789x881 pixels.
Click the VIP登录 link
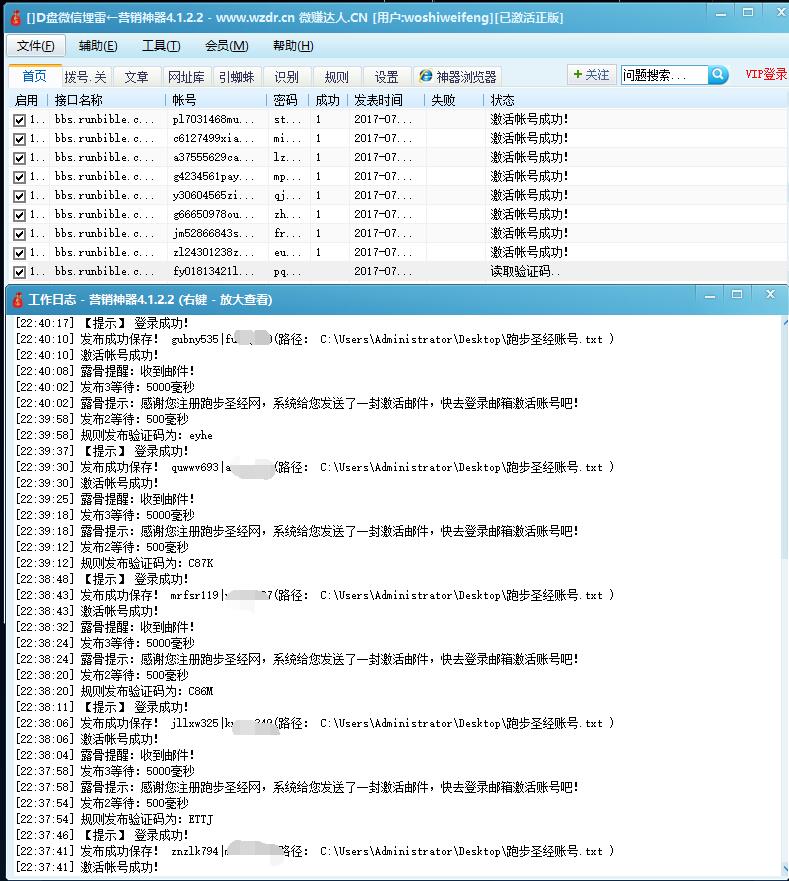click(x=766, y=74)
